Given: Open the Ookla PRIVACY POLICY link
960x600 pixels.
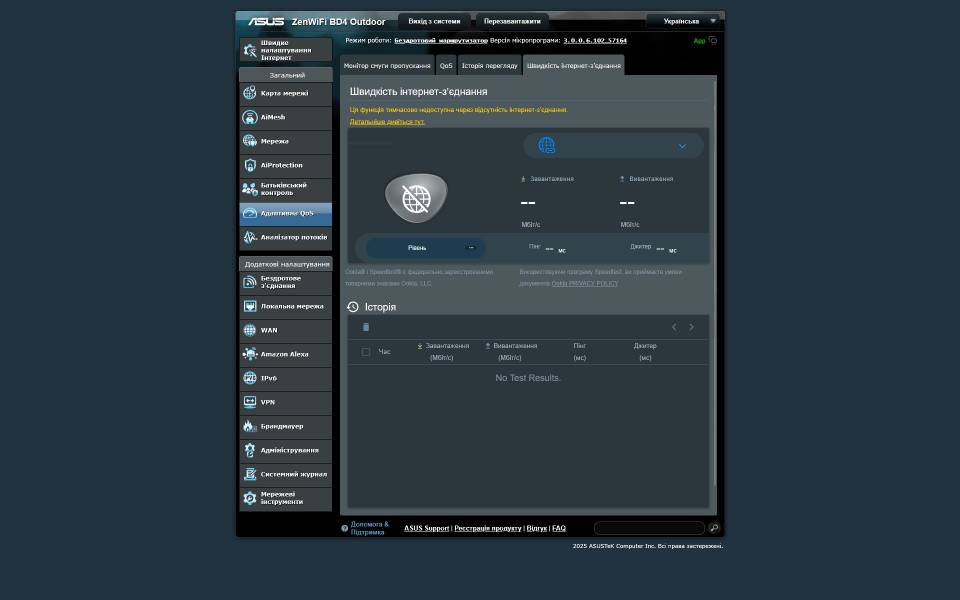Looking at the screenshot, I should (585, 283).
